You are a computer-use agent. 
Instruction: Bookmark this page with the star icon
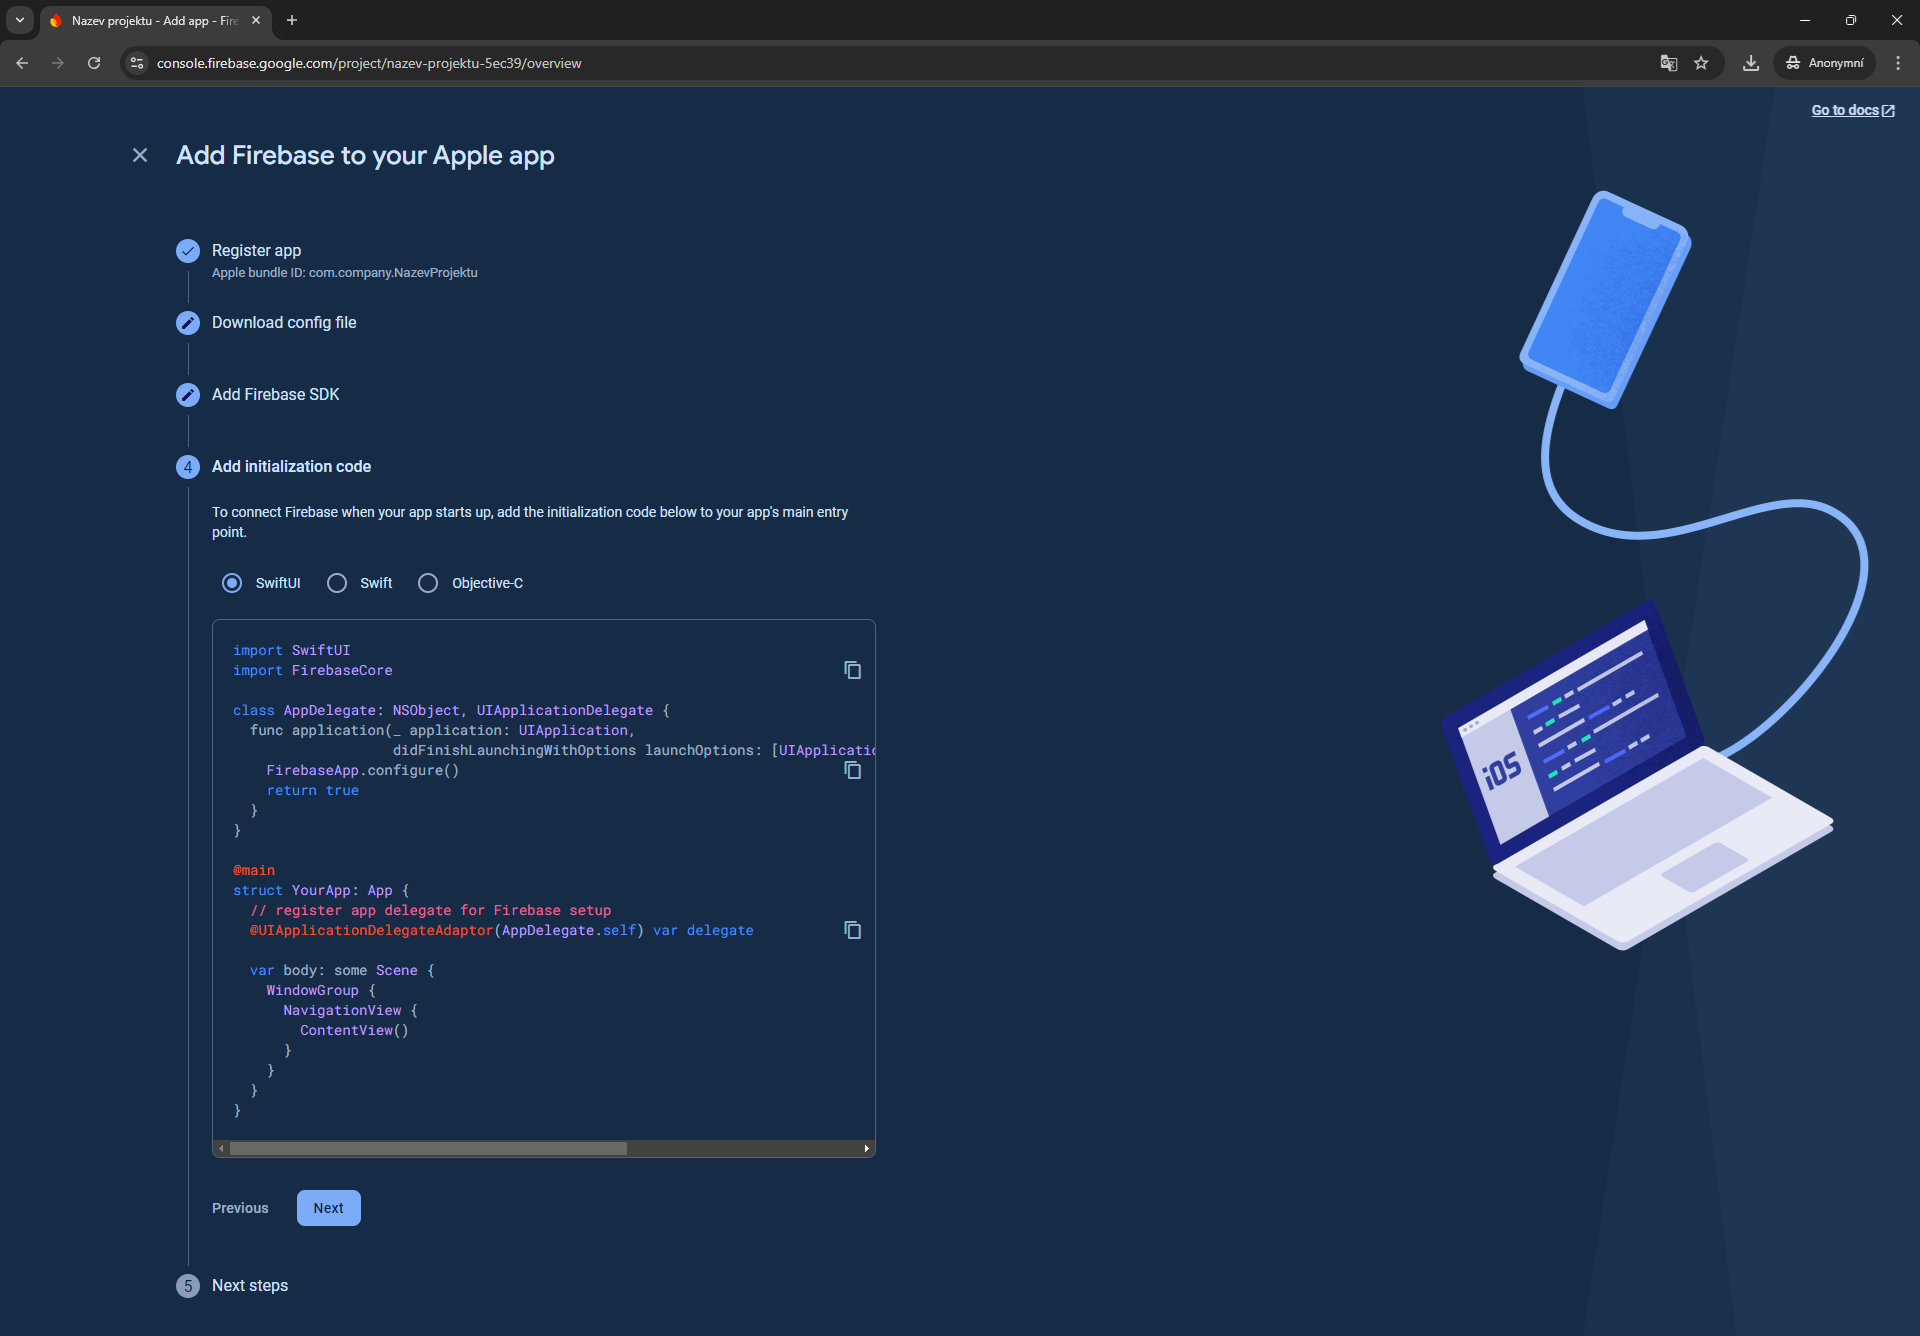pyautogui.click(x=1701, y=63)
